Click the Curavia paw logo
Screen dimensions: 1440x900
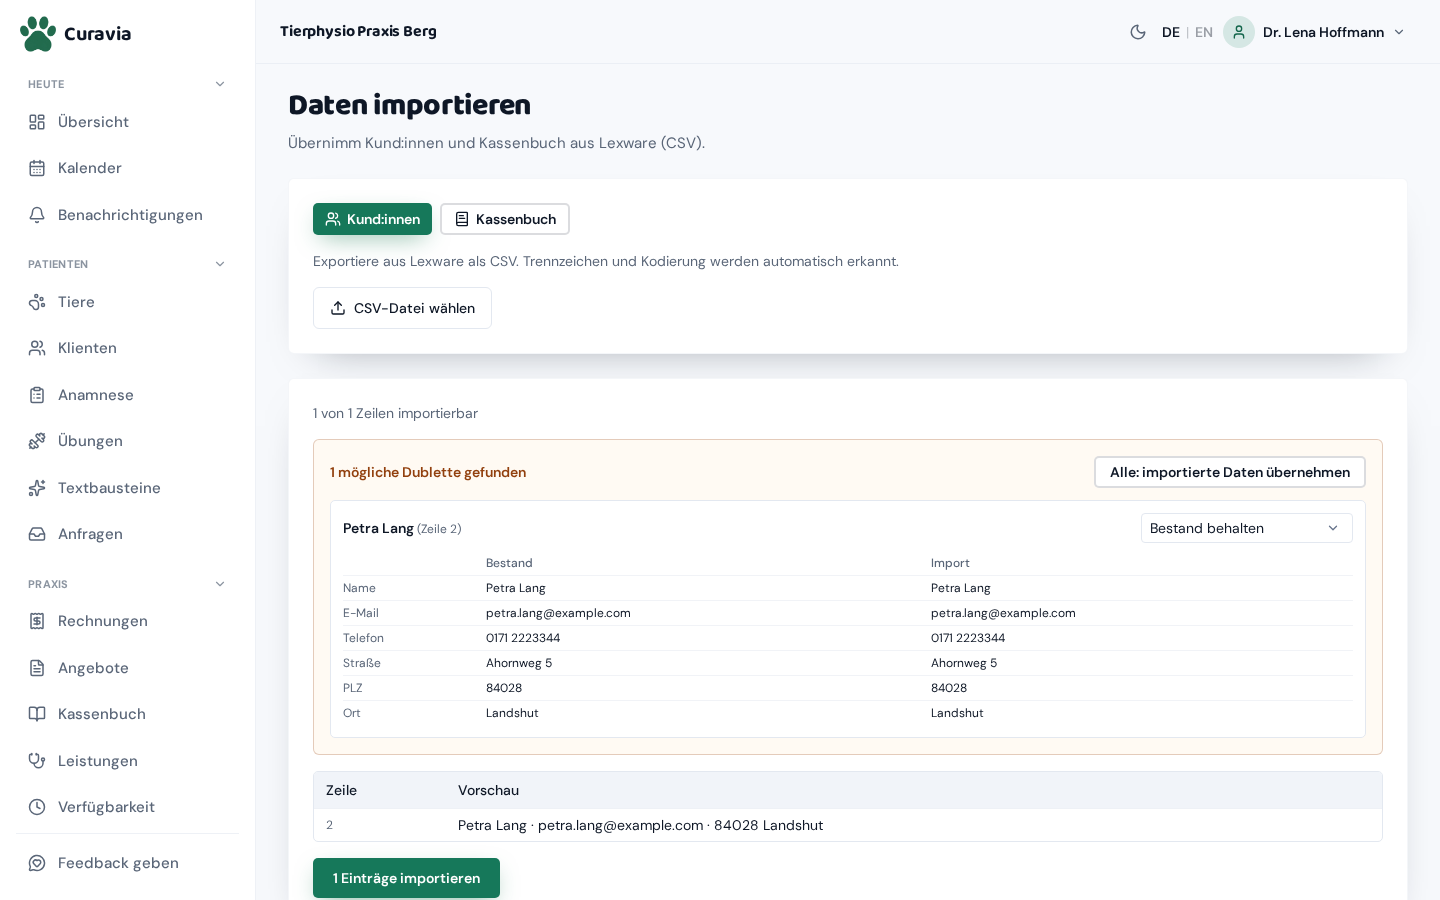click(x=38, y=33)
